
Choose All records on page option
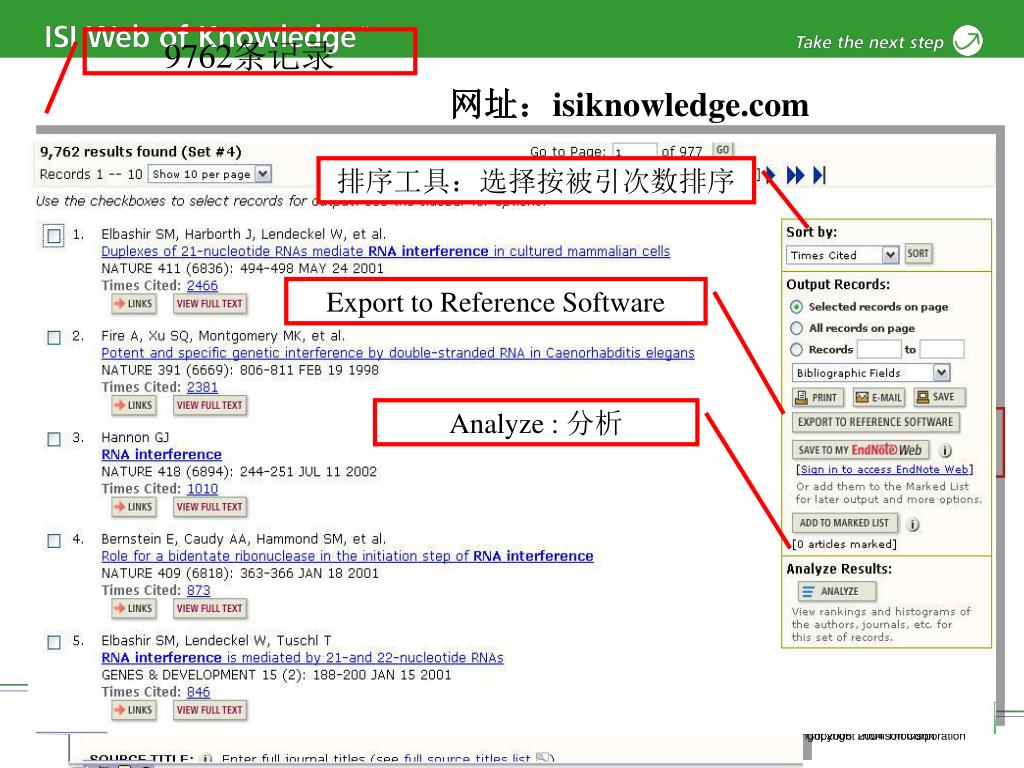tap(796, 328)
